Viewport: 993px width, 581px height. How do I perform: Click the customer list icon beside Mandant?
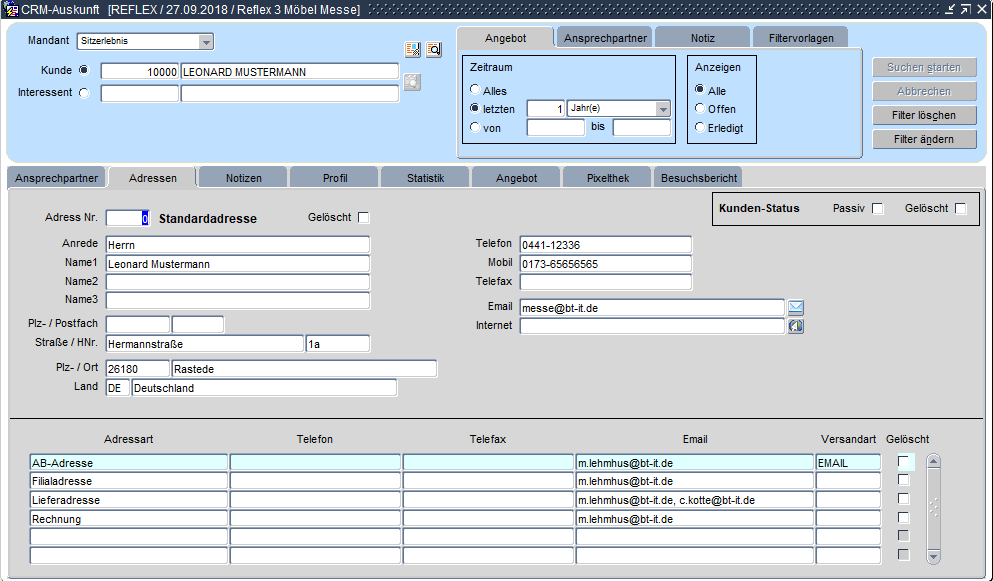(x=412, y=49)
